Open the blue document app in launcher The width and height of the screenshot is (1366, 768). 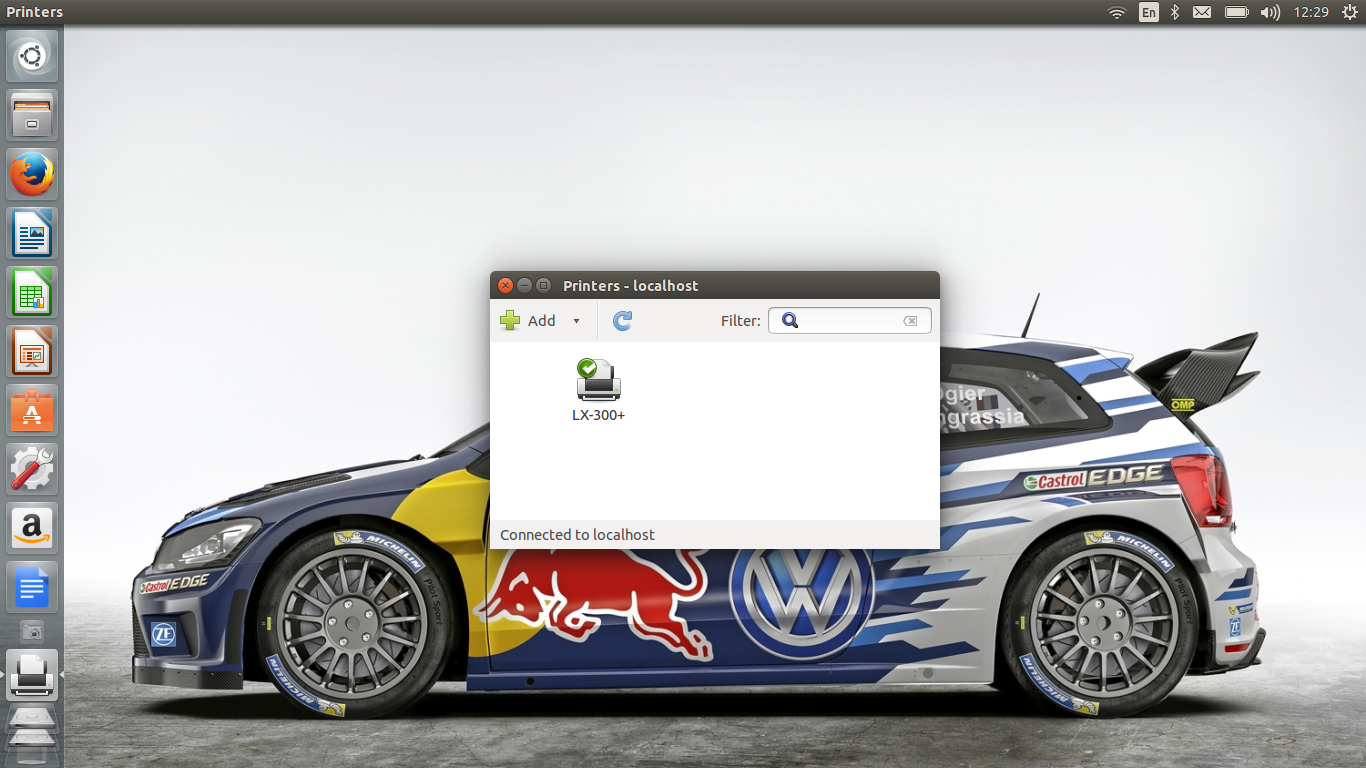pos(32,587)
